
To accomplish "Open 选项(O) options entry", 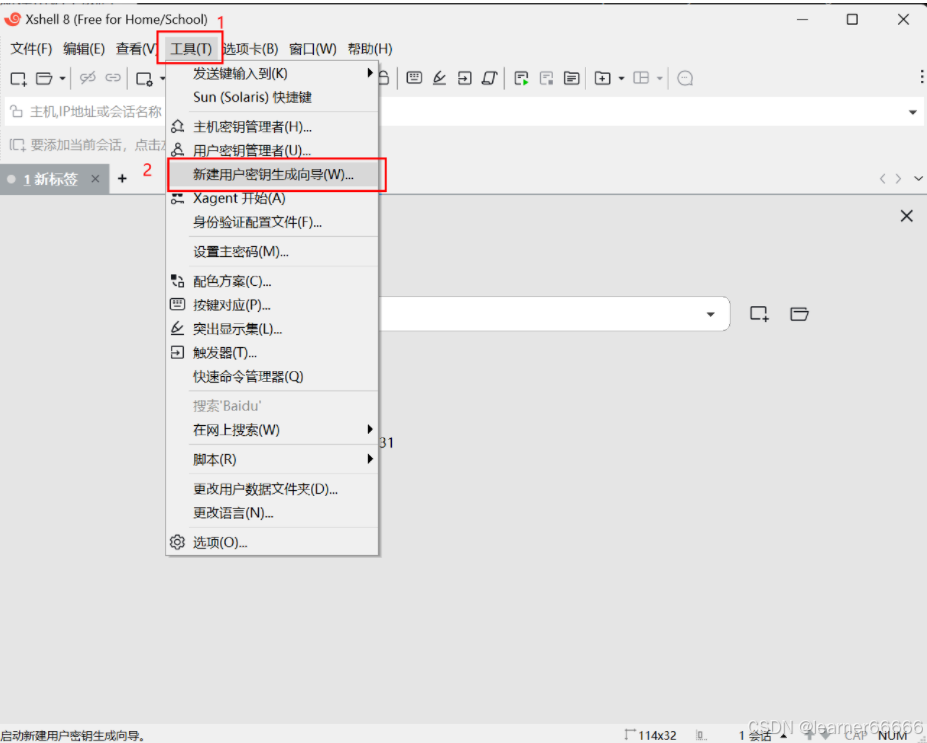I will point(272,542).
